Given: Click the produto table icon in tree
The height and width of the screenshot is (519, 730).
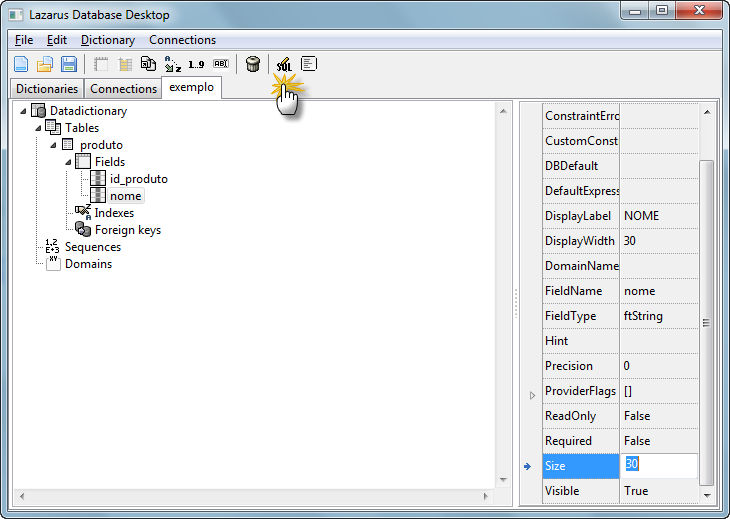Looking at the screenshot, I should [68, 145].
